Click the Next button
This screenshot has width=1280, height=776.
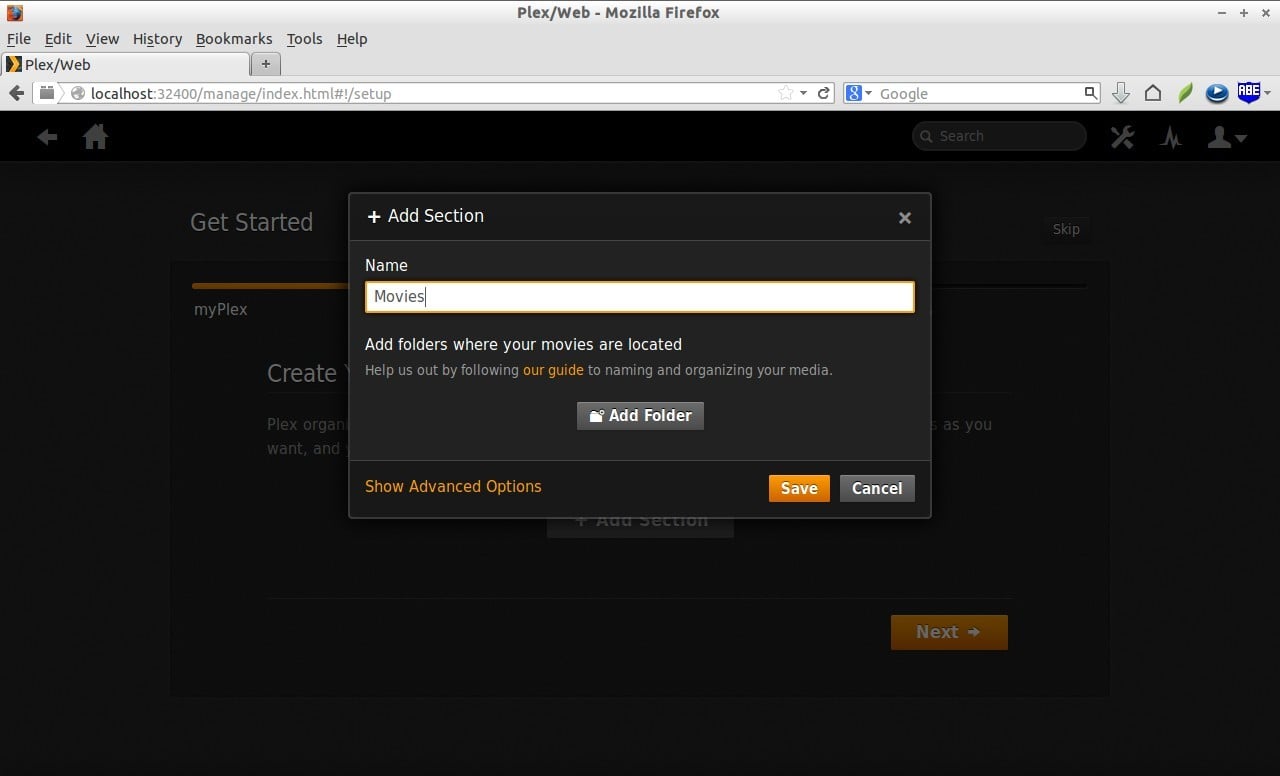[949, 632]
